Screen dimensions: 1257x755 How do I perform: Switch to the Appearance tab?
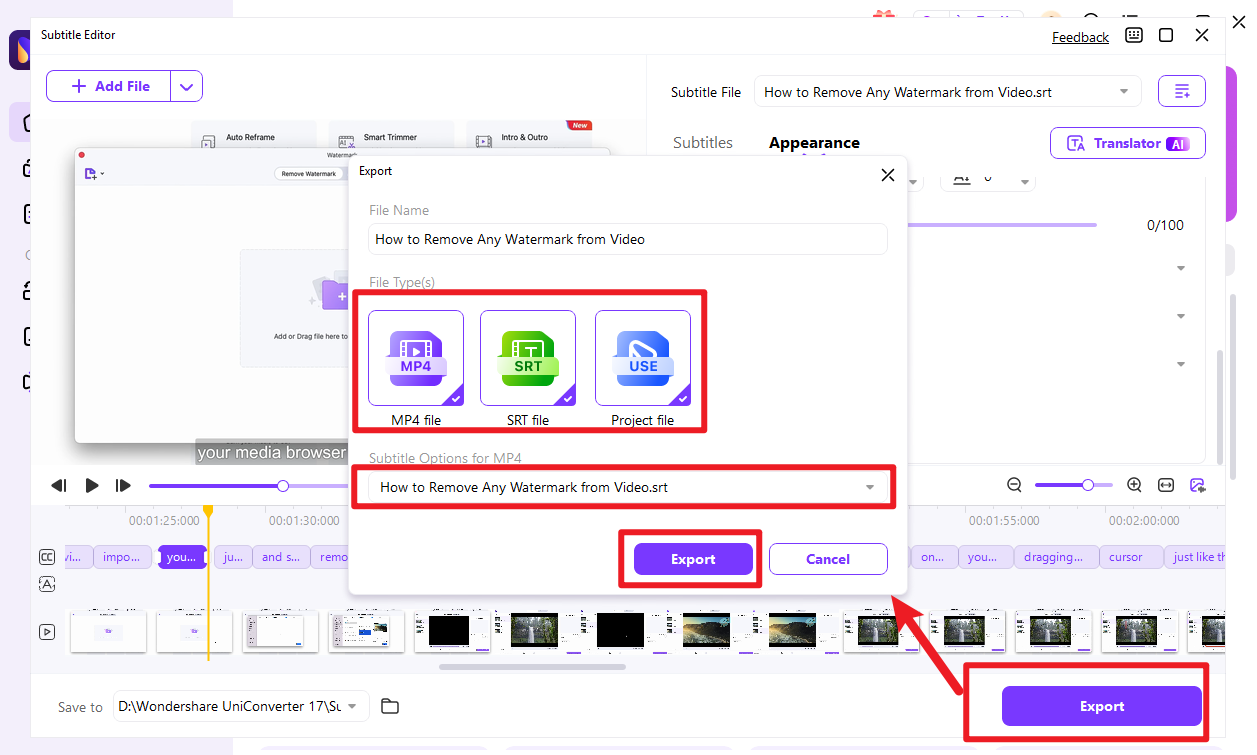tap(814, 142)
